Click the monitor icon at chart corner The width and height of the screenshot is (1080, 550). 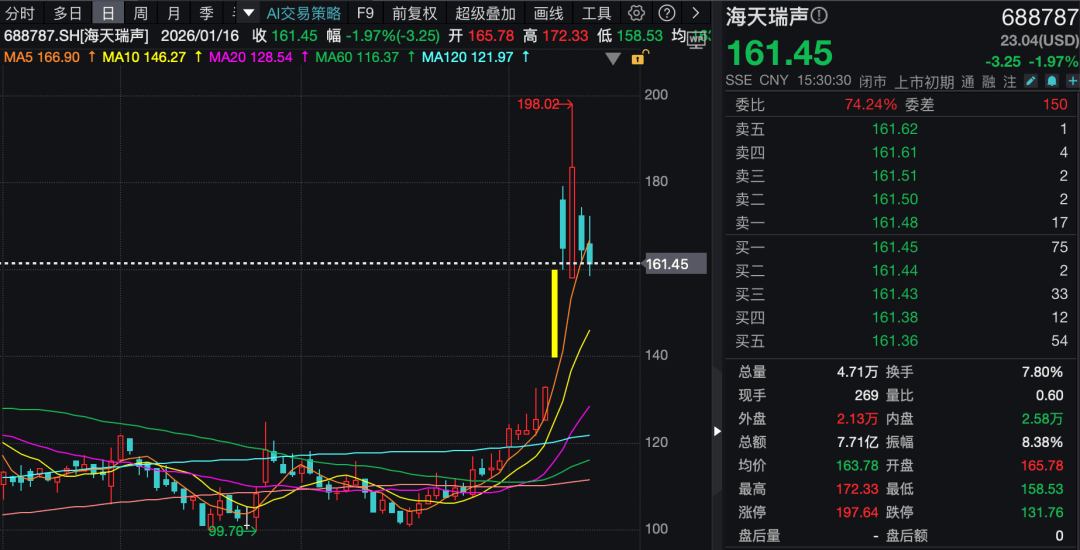(696, 42)
